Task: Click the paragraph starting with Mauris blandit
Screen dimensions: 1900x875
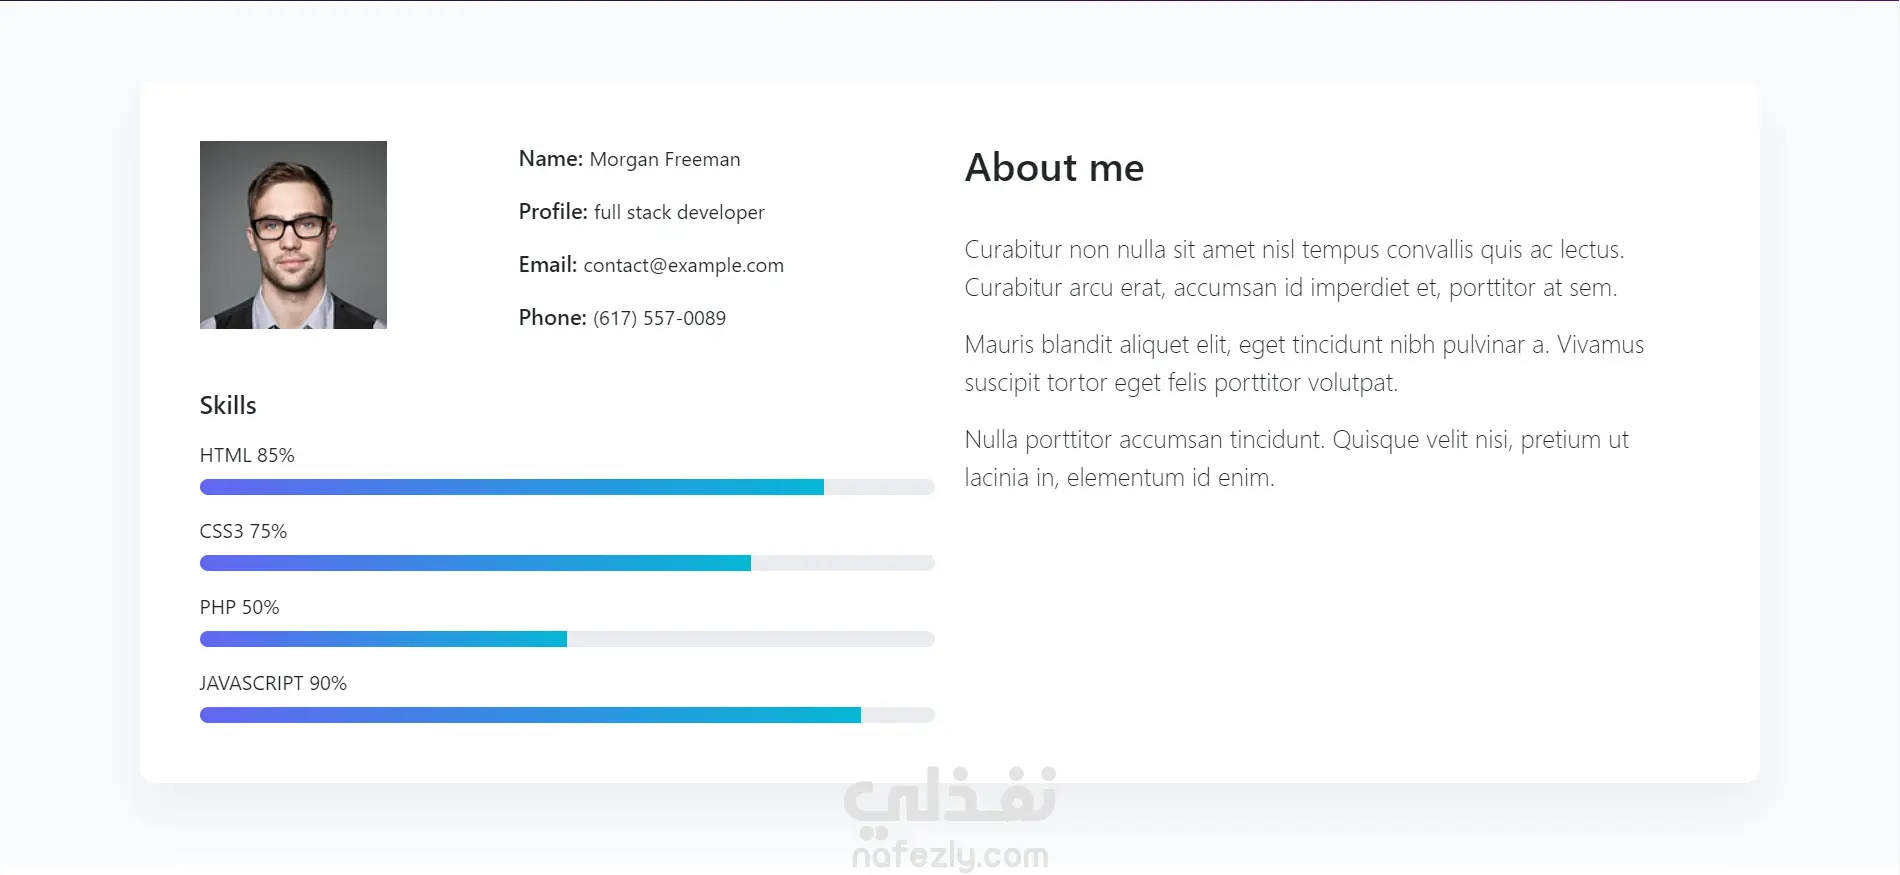Action: [1304, 363]
